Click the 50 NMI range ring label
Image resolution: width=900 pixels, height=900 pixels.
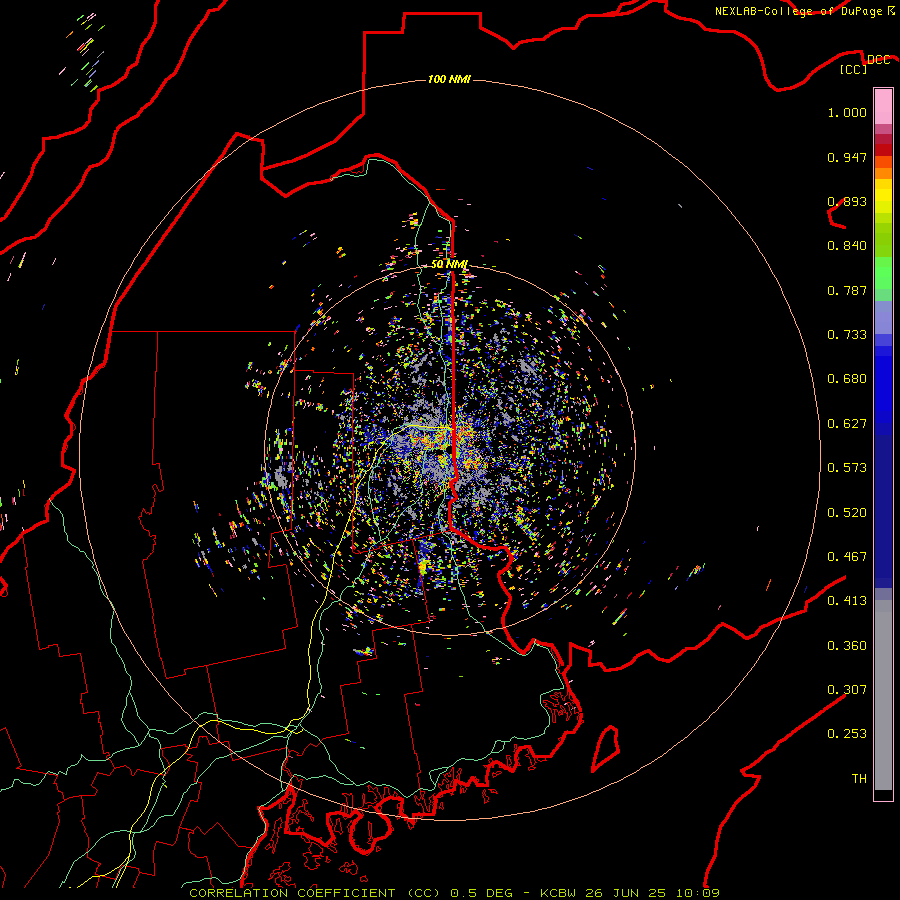(449, 264)
